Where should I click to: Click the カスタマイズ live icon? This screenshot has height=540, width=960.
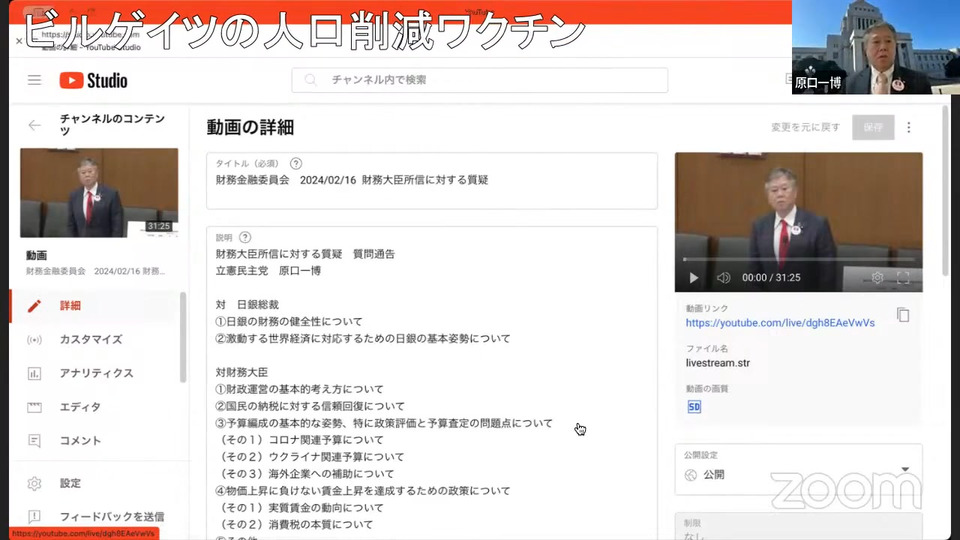click(34, 340)
